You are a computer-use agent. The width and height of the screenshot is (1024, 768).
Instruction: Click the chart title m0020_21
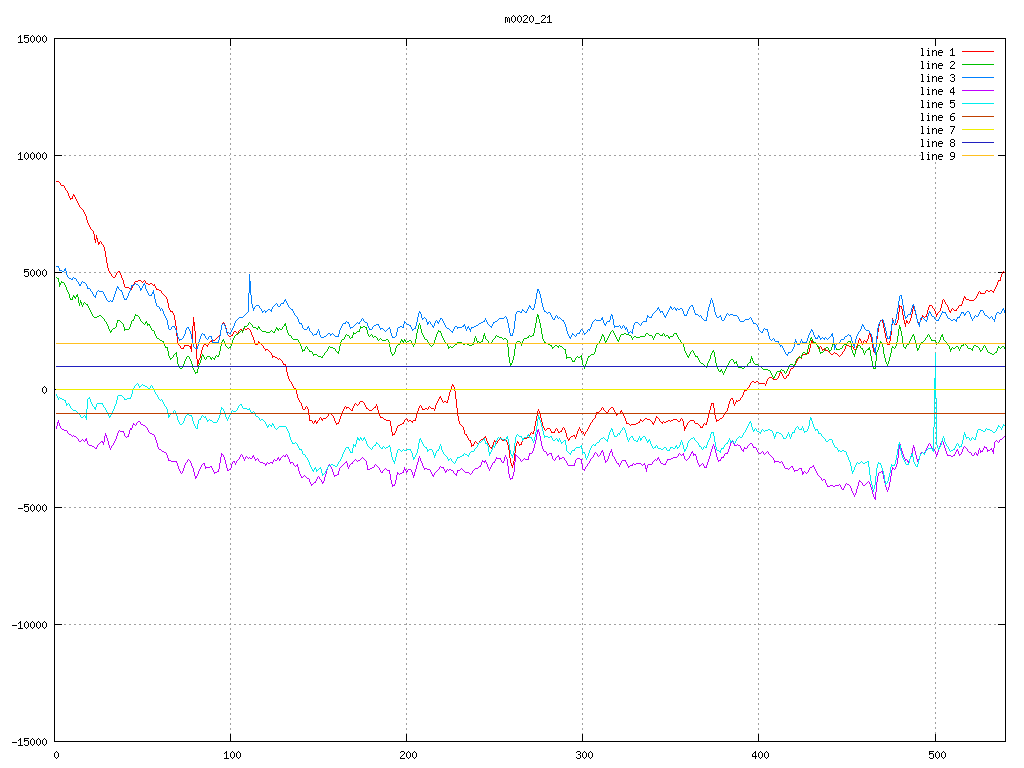(x=528, y=19)
